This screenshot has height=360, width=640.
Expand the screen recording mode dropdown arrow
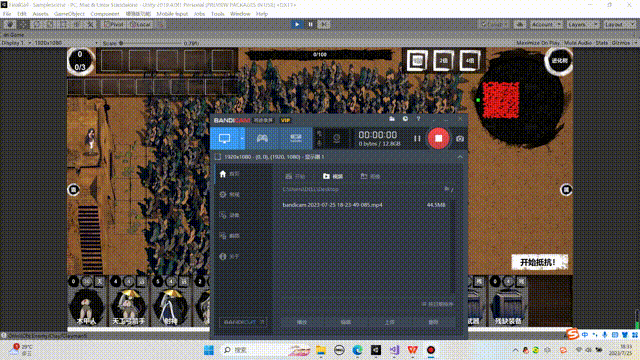coord(242,138)
